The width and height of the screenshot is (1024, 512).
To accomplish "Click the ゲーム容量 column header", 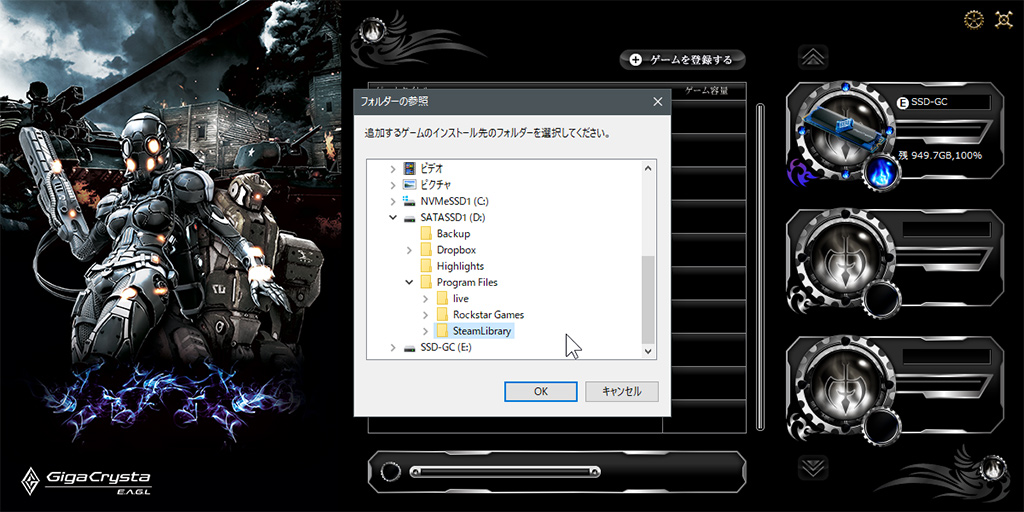I will [705, 90].
